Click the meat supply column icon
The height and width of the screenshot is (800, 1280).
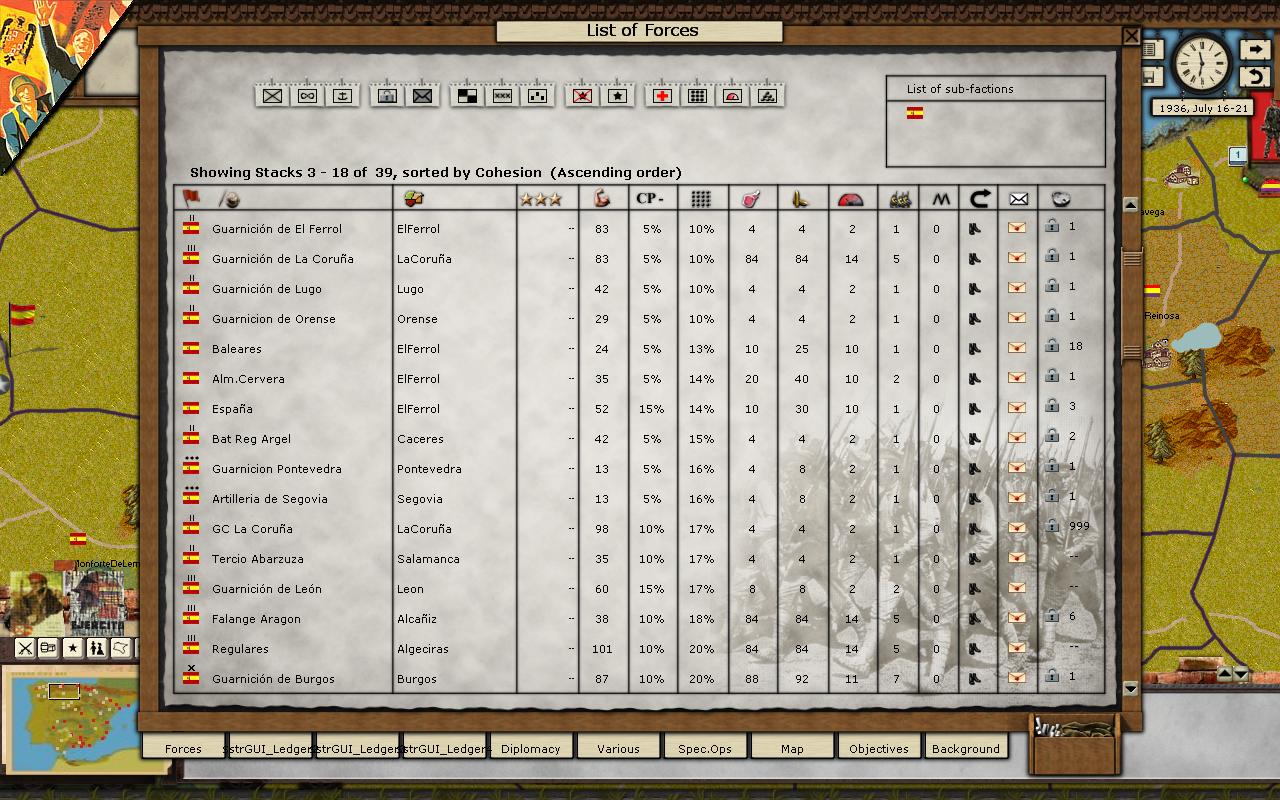tap(751, 198)
